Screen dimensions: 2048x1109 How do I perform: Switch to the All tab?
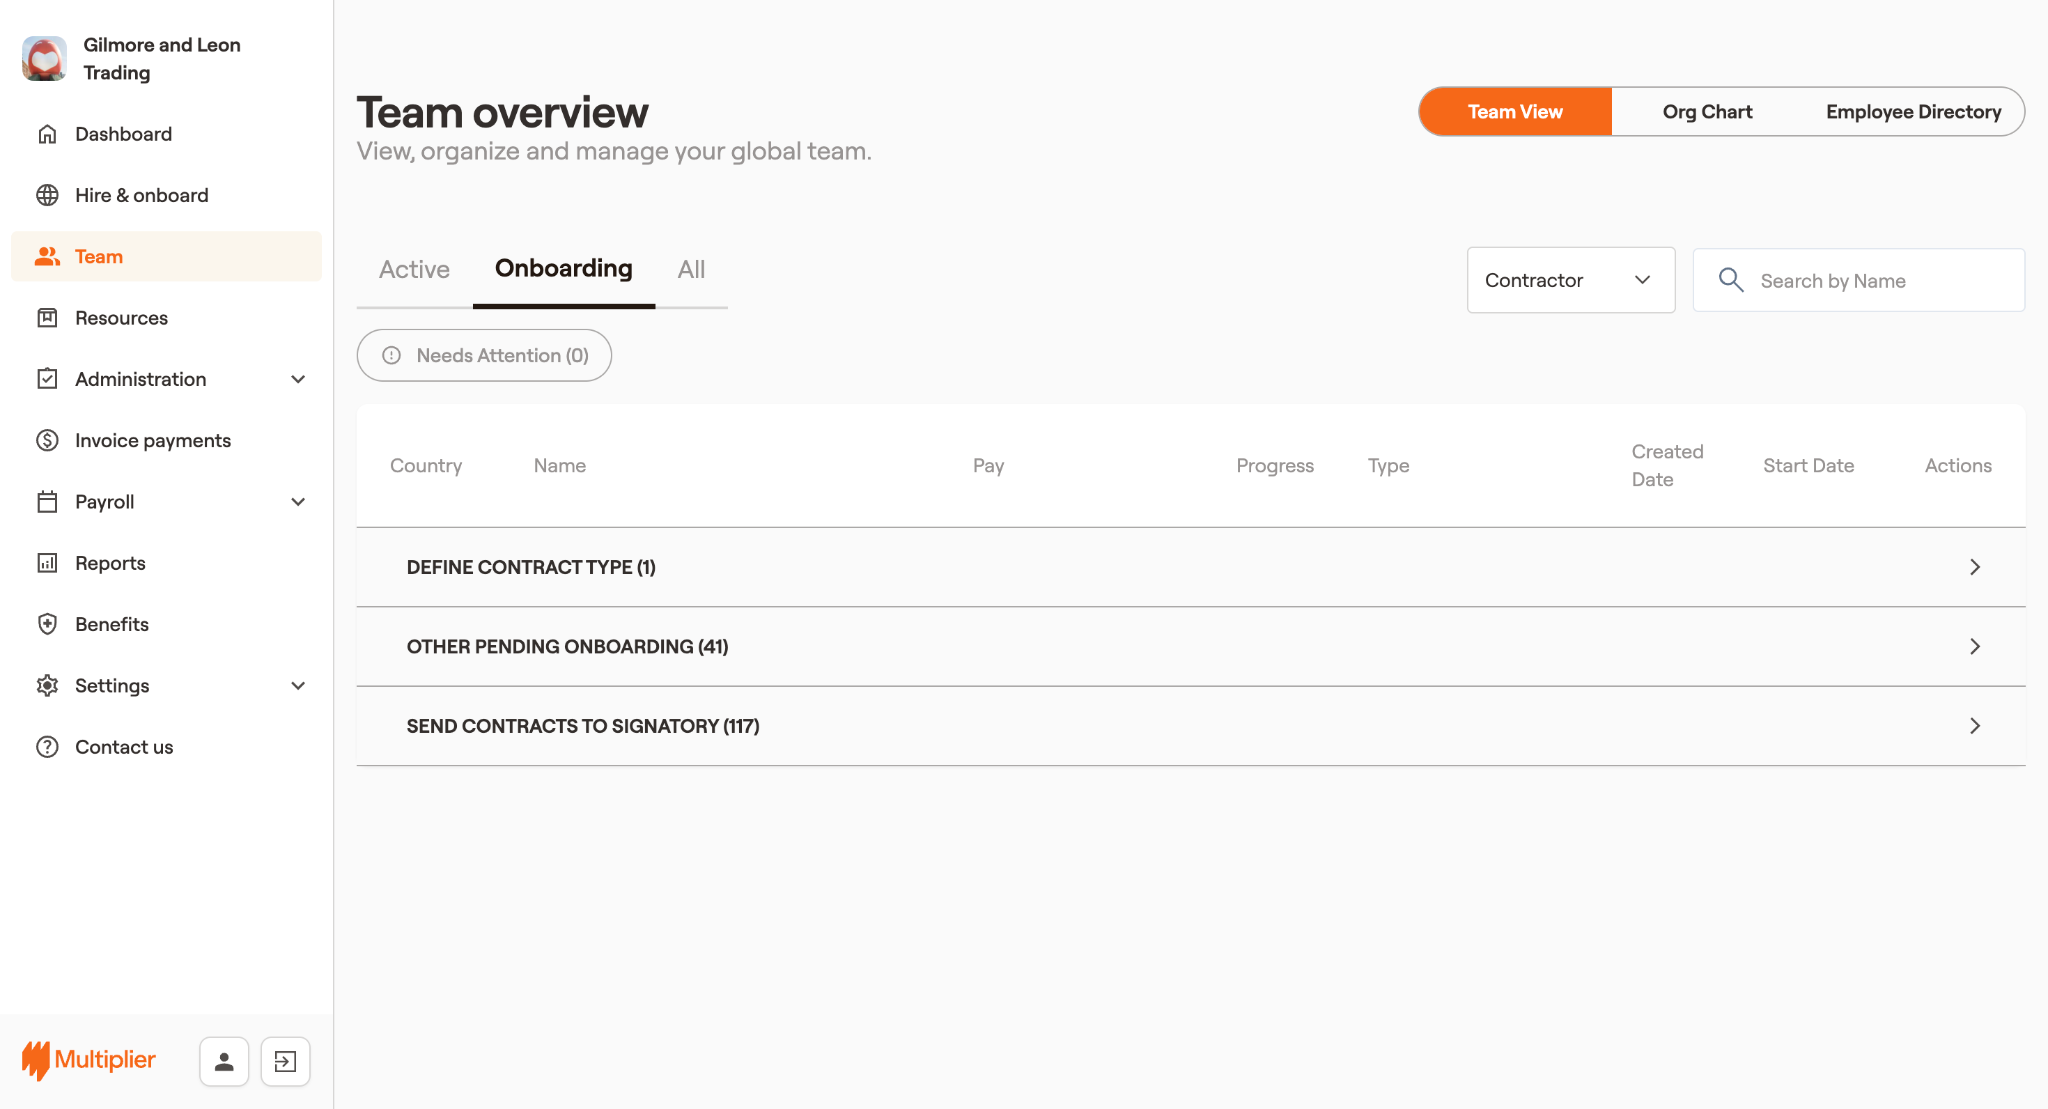tap(691, 269)
